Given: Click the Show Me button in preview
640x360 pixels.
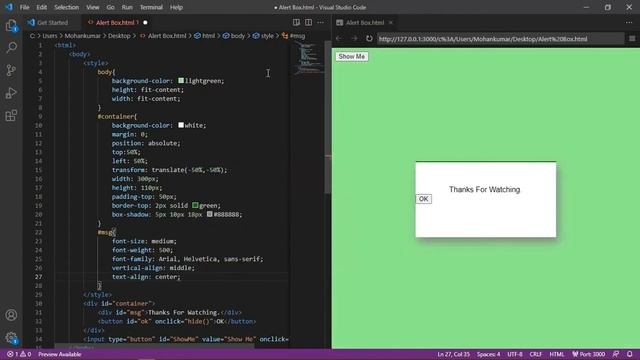Looking at the screenshot, I should tap(351, 56).
